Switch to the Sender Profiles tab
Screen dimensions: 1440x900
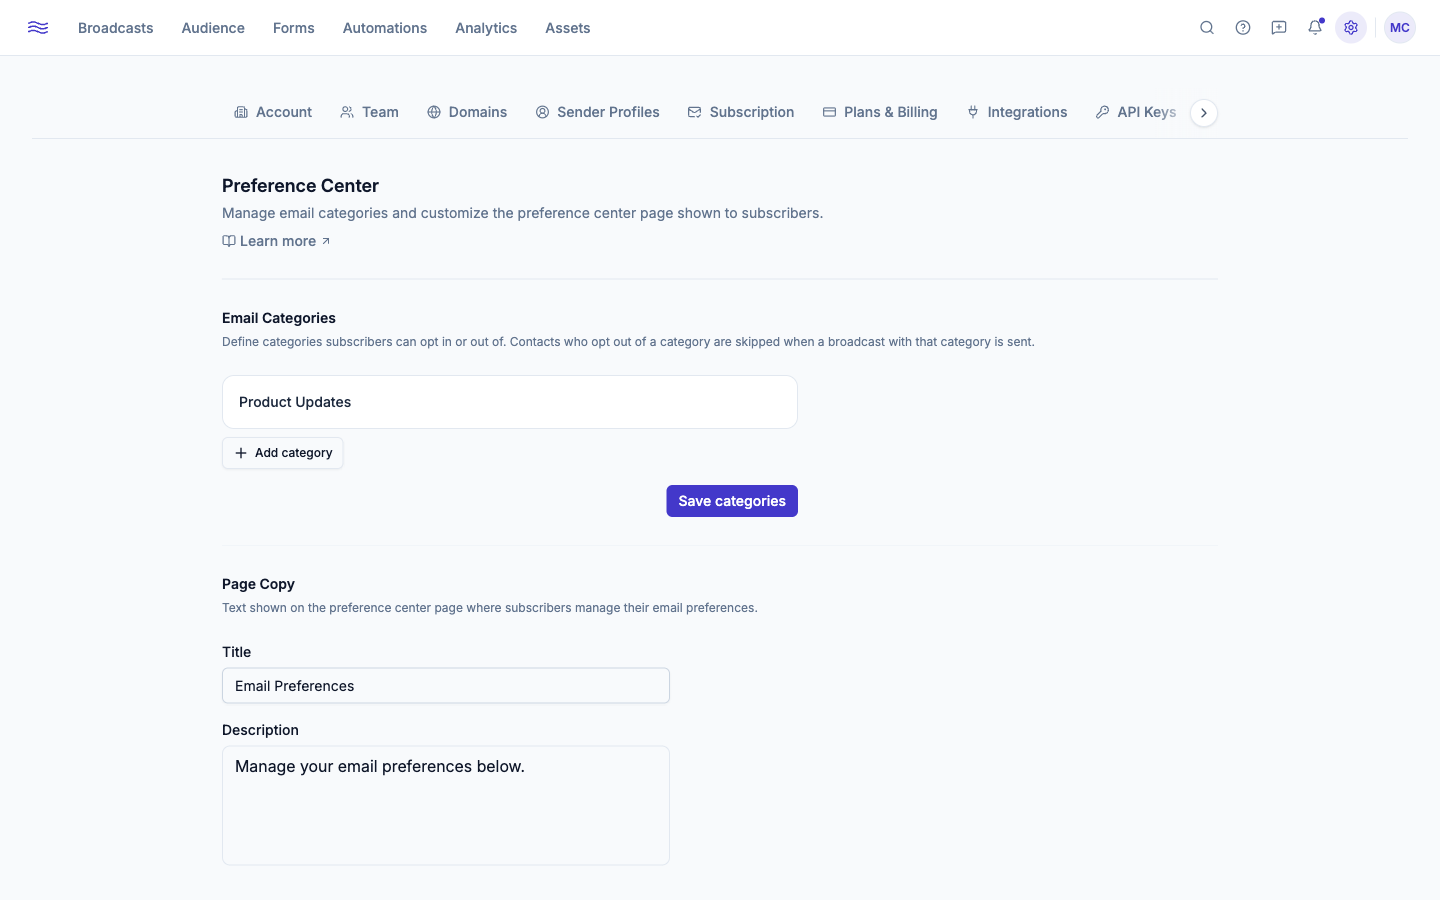tap(597, 112)
